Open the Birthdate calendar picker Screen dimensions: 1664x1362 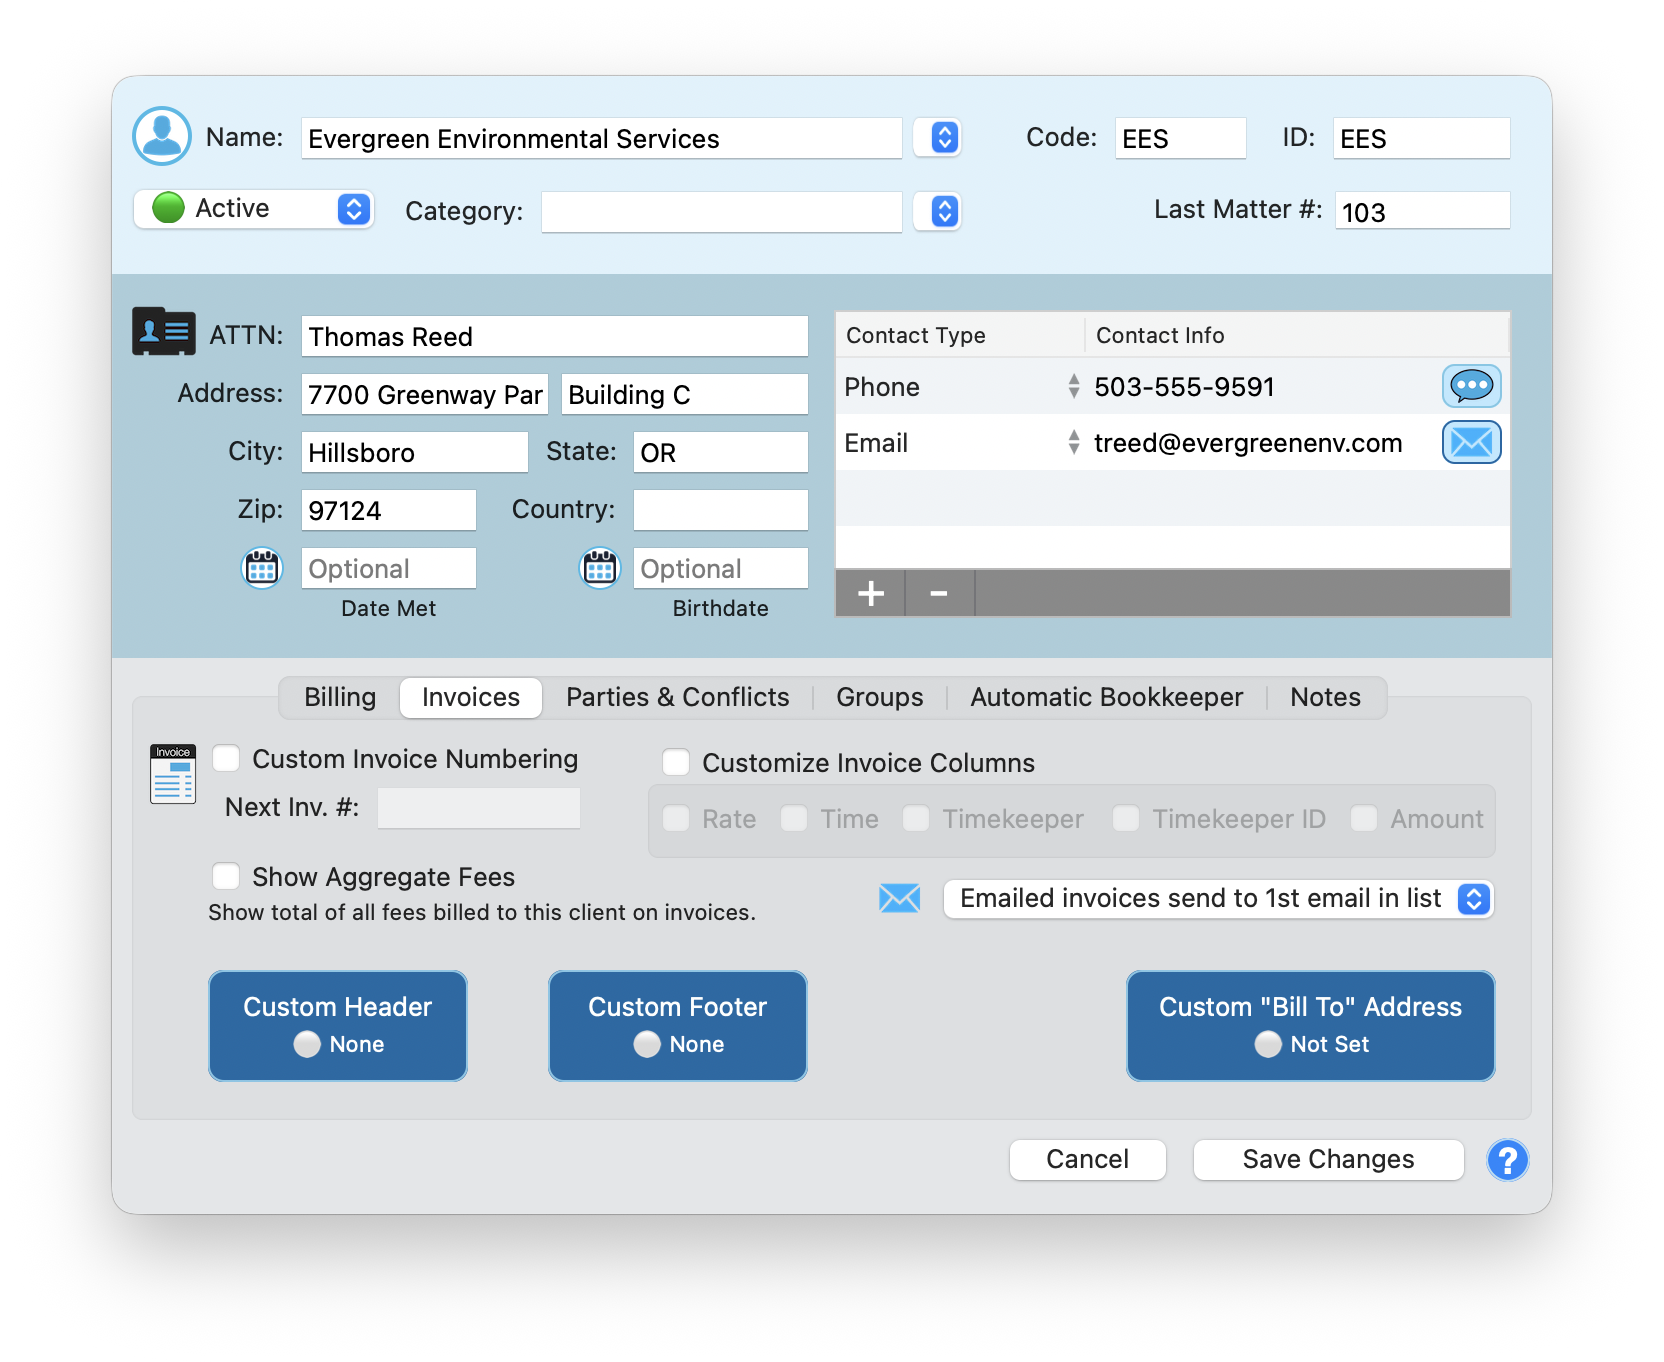tap(598, 568)
